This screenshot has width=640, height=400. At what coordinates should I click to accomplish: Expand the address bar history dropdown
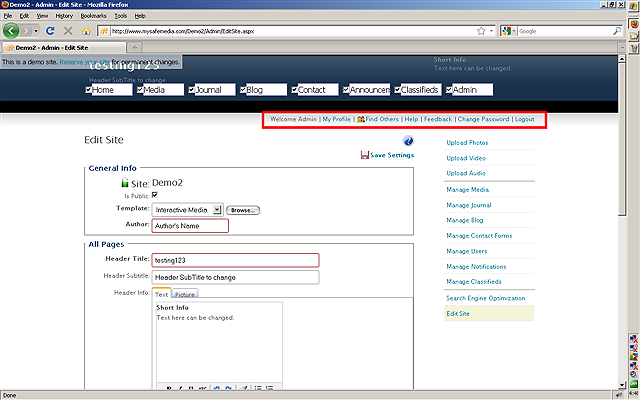click(x=493, y=31)
